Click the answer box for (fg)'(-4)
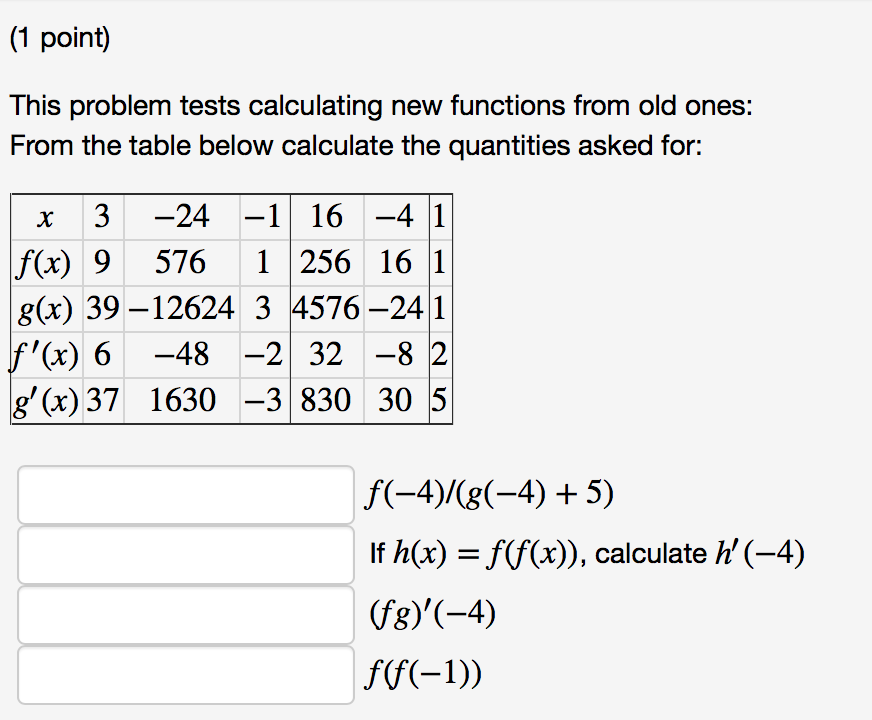This screenshot has width=872, height=720. (185, 613)
